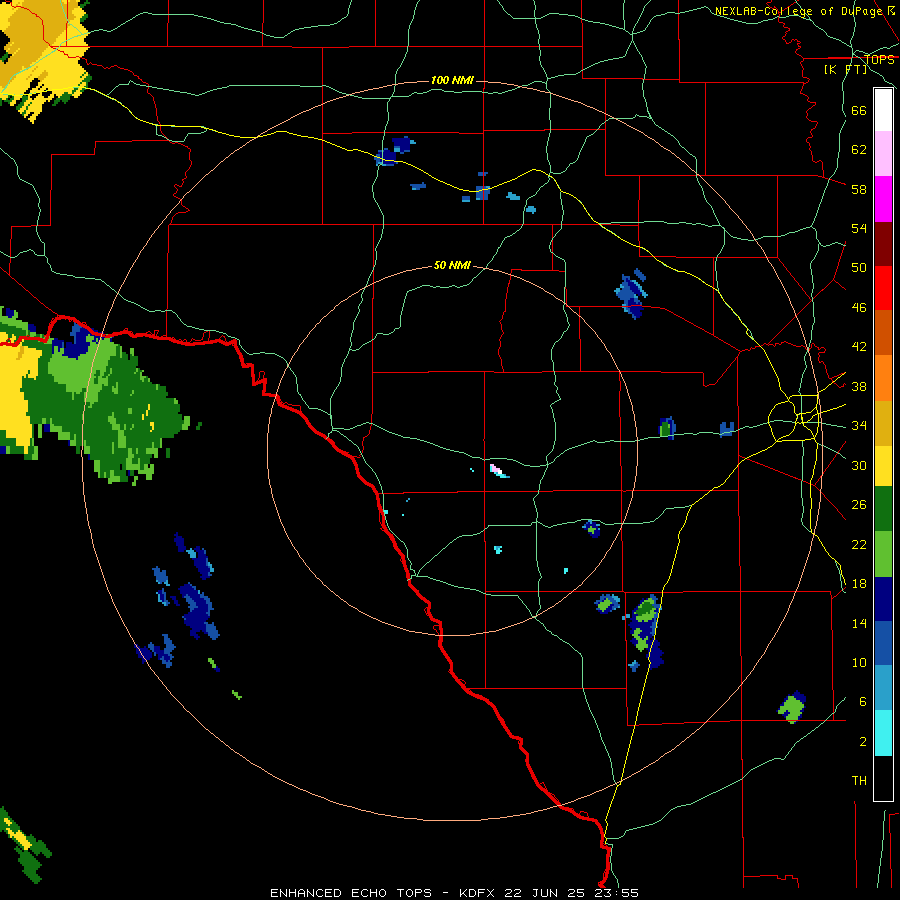Click legend value "66"
The width and height of the screenshot is (900, 900).
point(859,111)
